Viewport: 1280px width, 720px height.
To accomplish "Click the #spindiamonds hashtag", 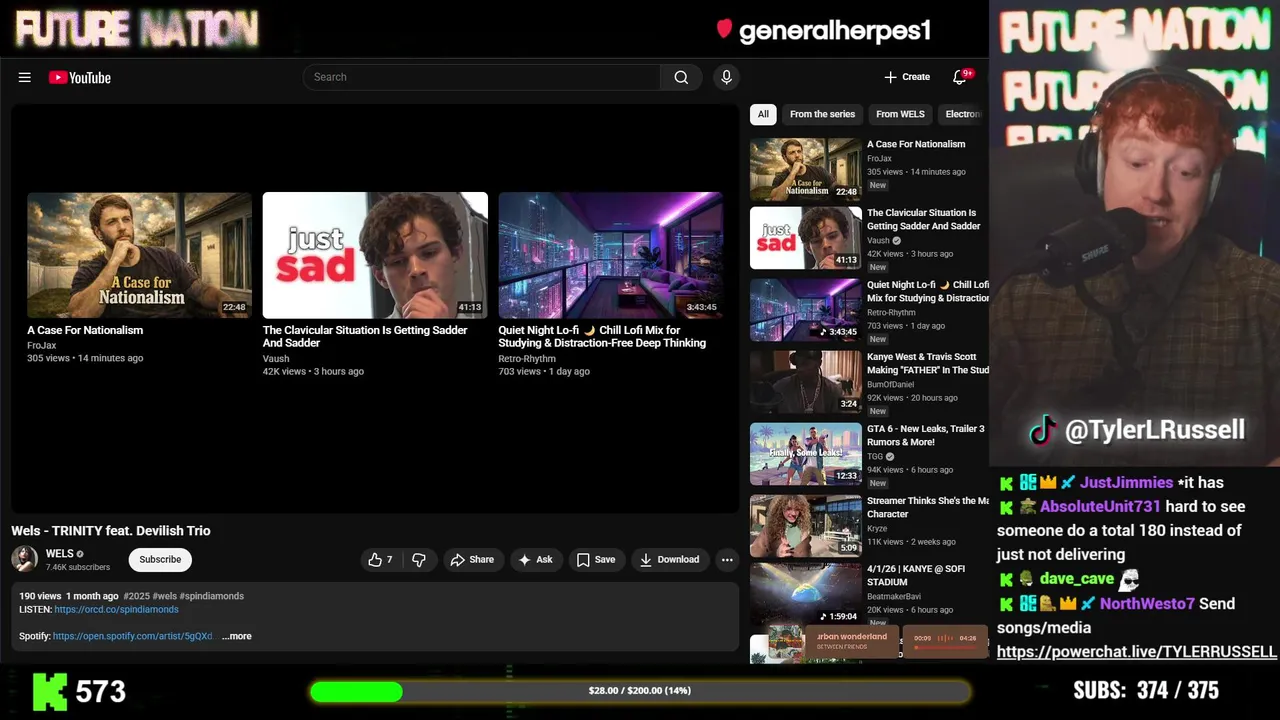I will 212,596.
